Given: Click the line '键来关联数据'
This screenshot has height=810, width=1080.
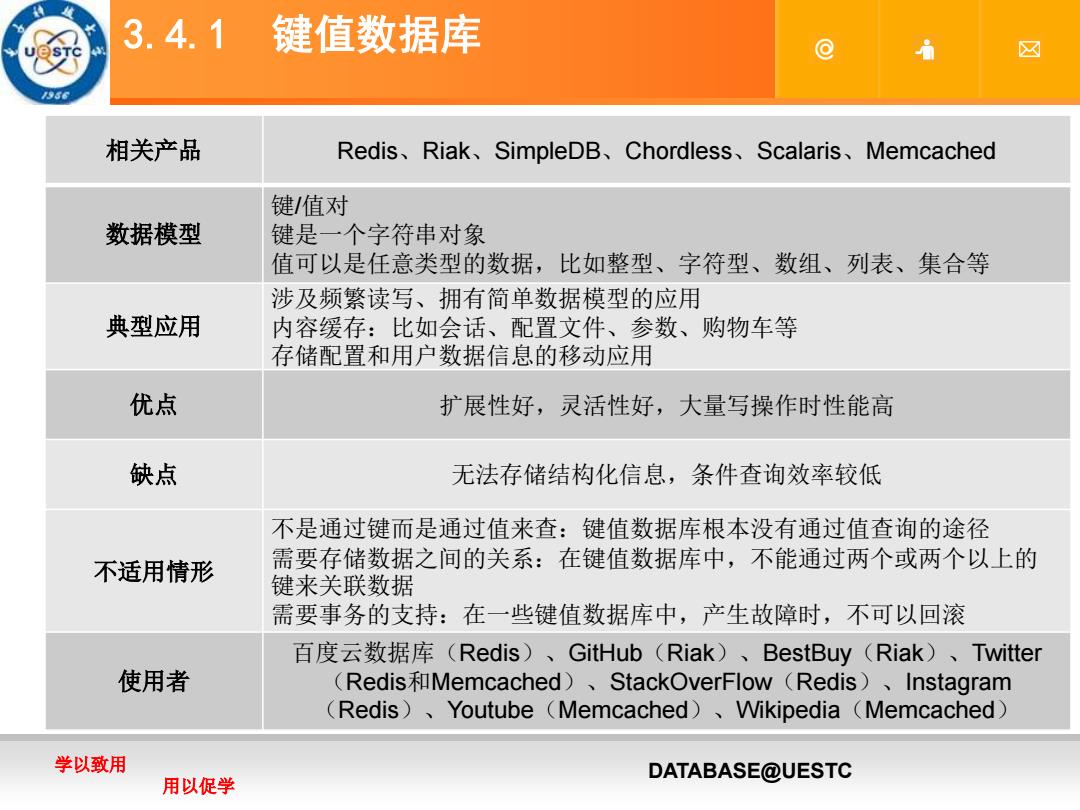Looking at the screenshot, I should 343,585.
